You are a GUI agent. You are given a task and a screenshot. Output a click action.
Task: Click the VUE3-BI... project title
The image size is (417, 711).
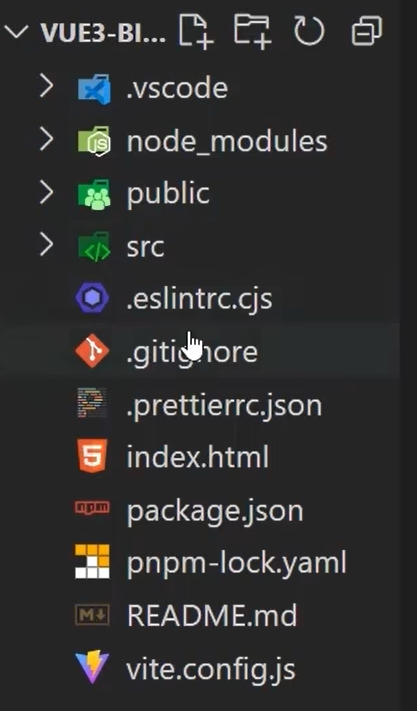[x=103, y=33]
